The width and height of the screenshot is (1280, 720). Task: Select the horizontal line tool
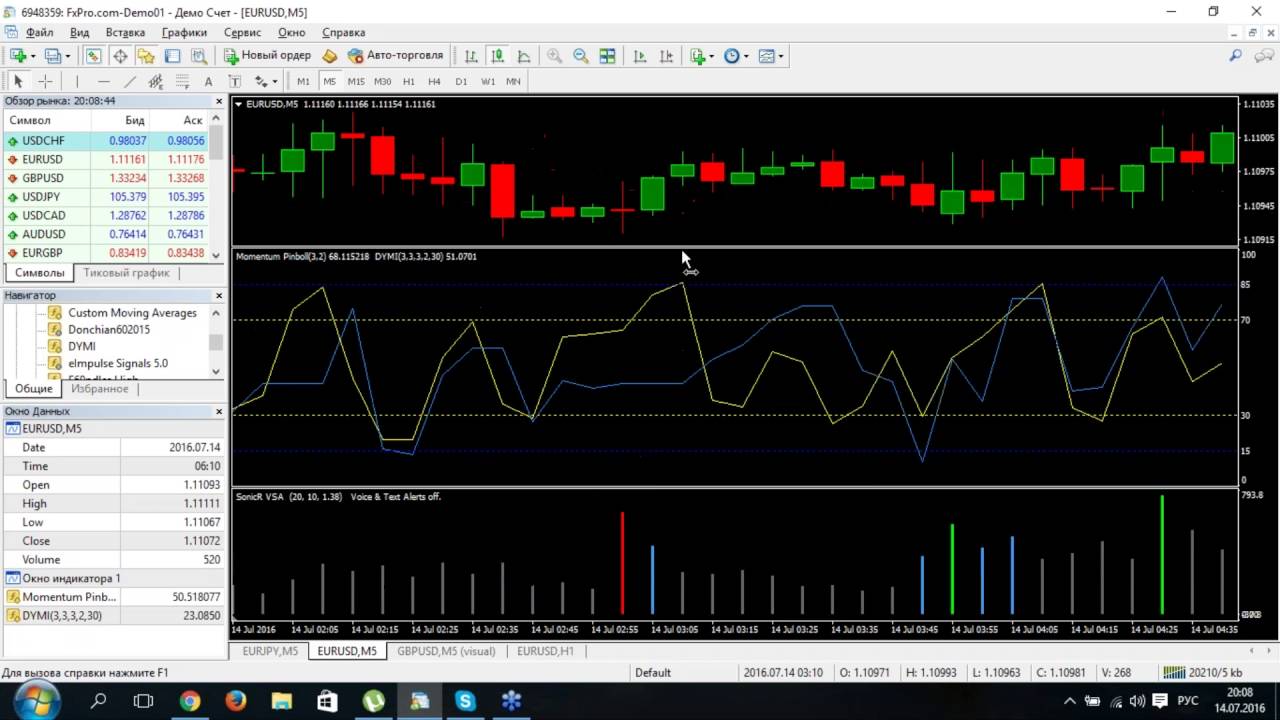pos(104,81)
